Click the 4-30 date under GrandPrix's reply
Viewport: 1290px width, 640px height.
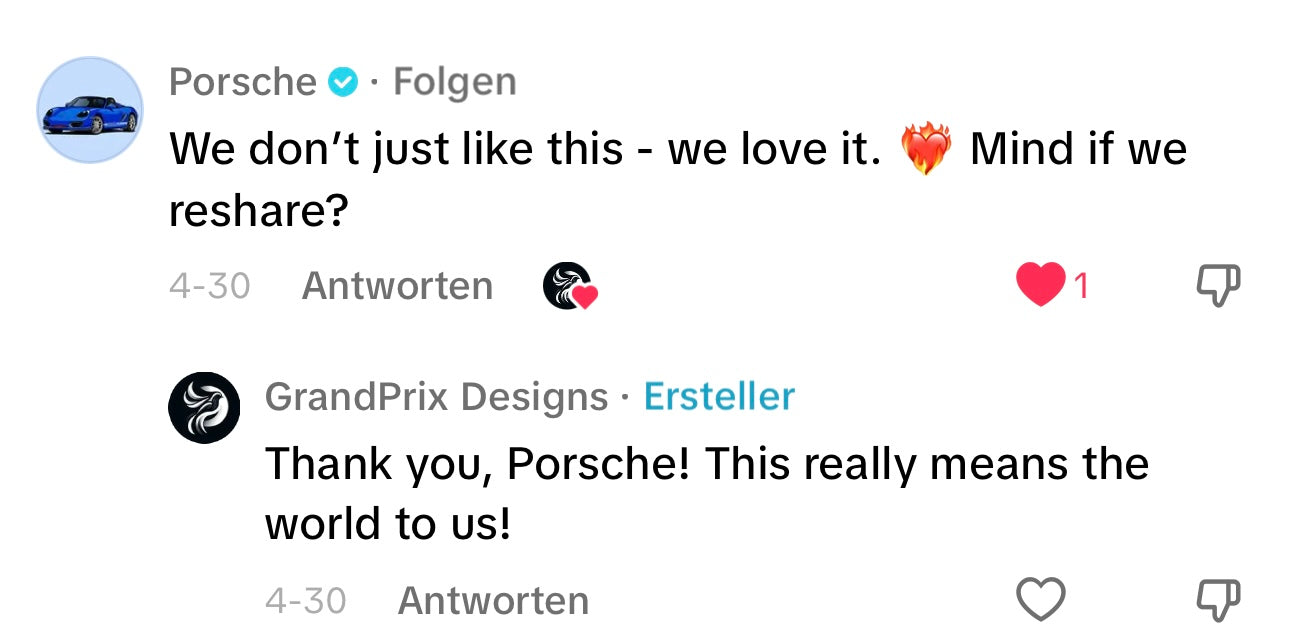tap(305, 601)
